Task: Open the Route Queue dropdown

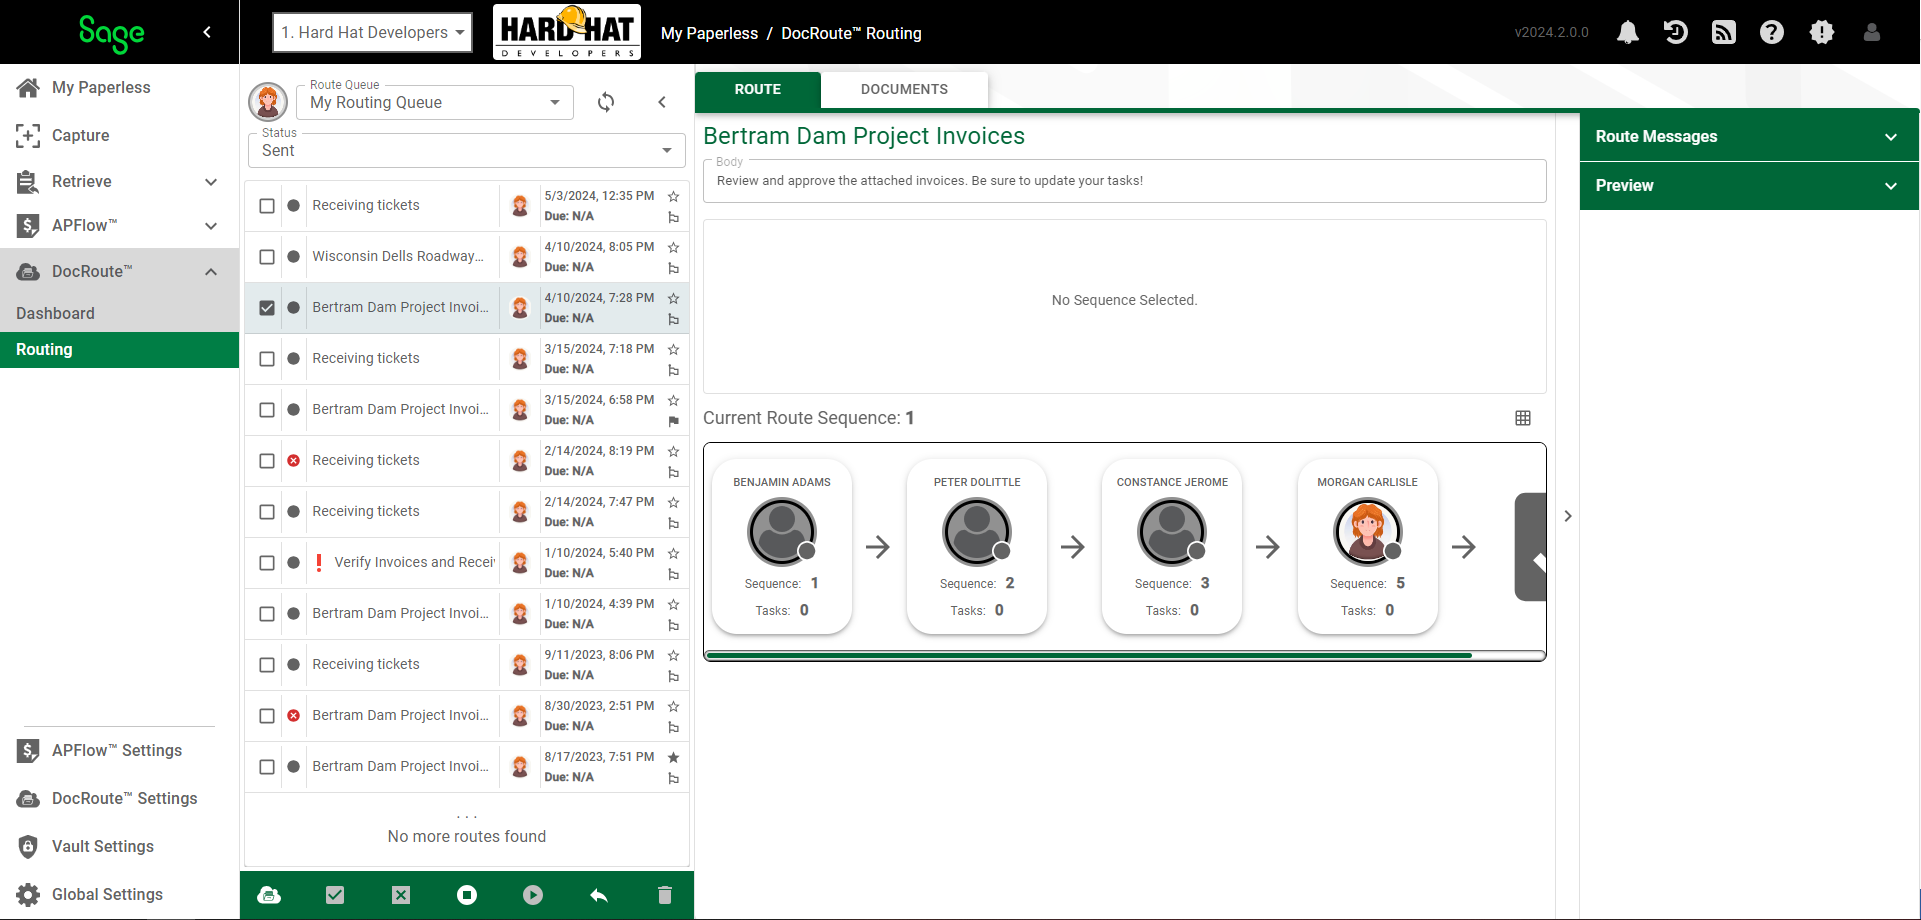Action: (436, 102)
